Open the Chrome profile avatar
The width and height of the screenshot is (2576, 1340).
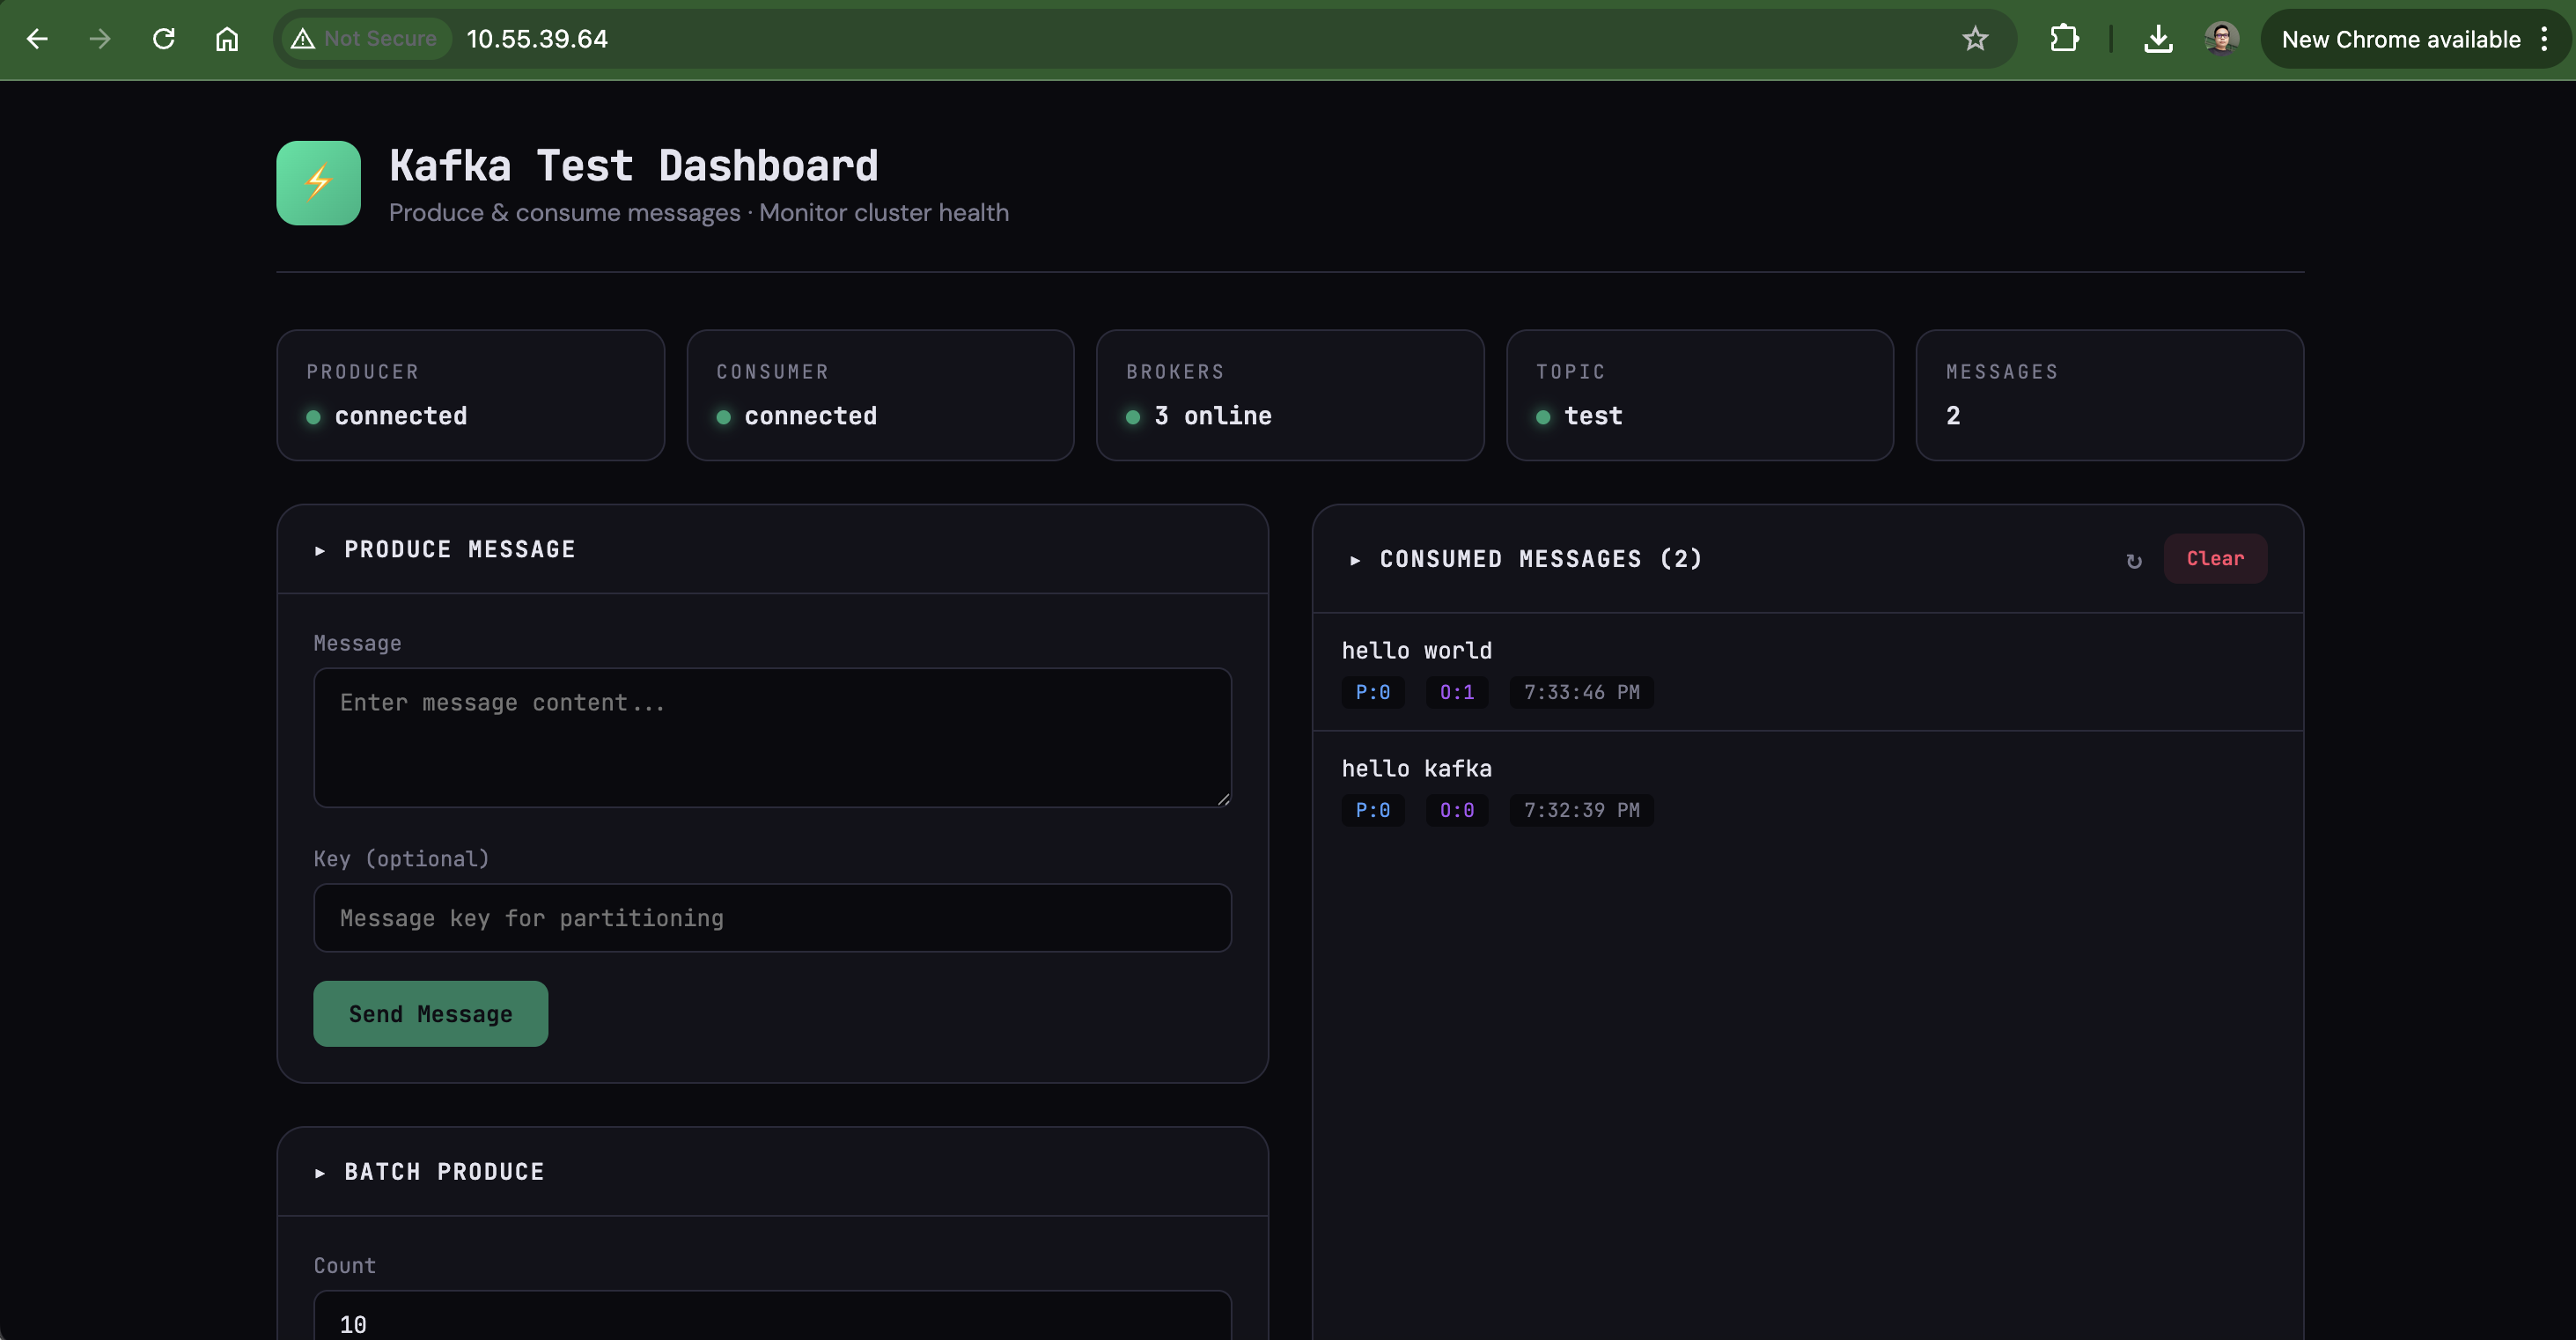pos(2220,39)
